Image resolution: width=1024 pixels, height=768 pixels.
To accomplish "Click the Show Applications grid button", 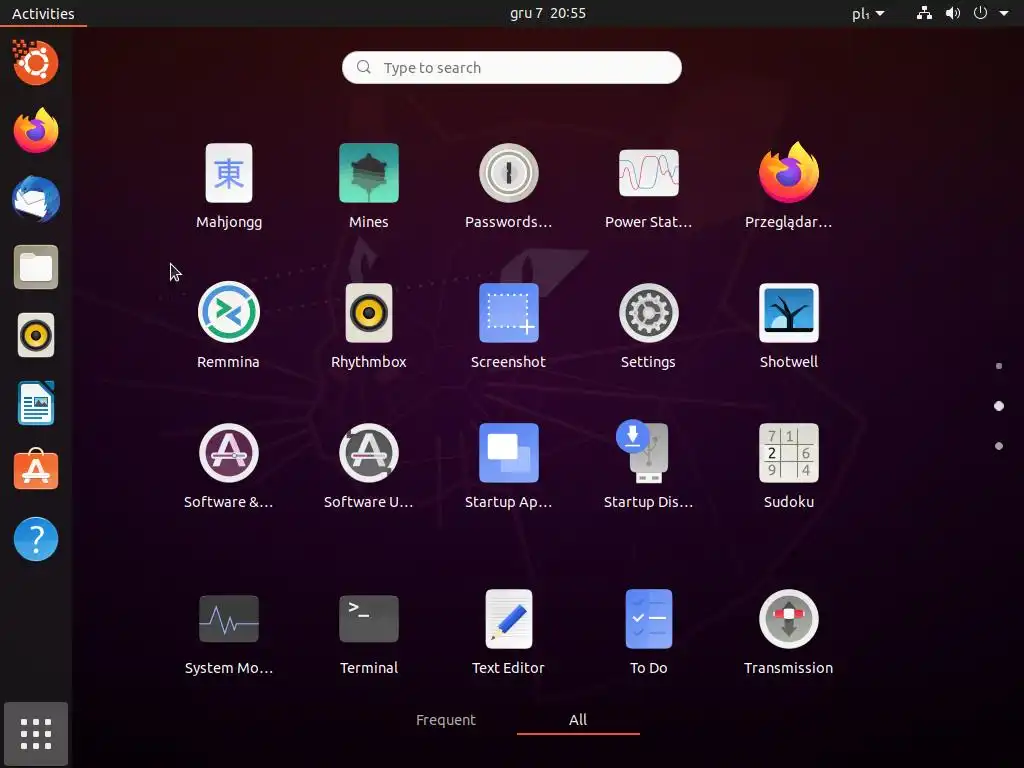I will coord(35,733).
